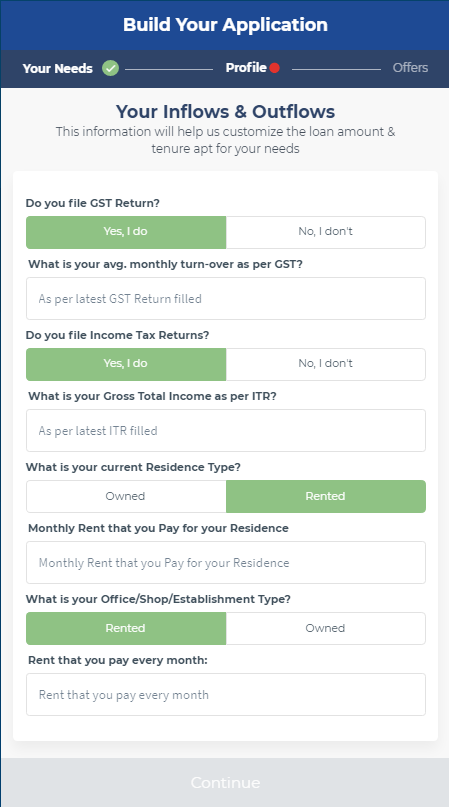Focus the avg. monthly GST turn-over field

(226, 299)
